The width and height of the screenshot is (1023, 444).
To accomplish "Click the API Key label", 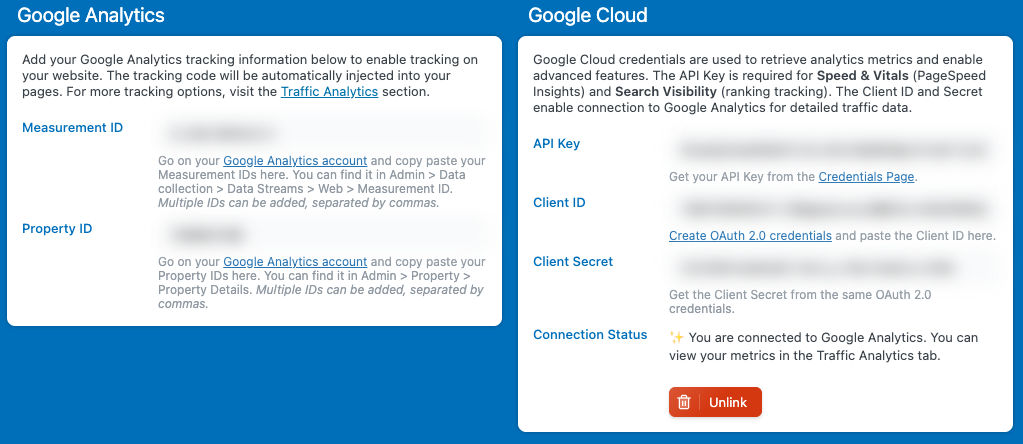I will (x=556, y=144).
